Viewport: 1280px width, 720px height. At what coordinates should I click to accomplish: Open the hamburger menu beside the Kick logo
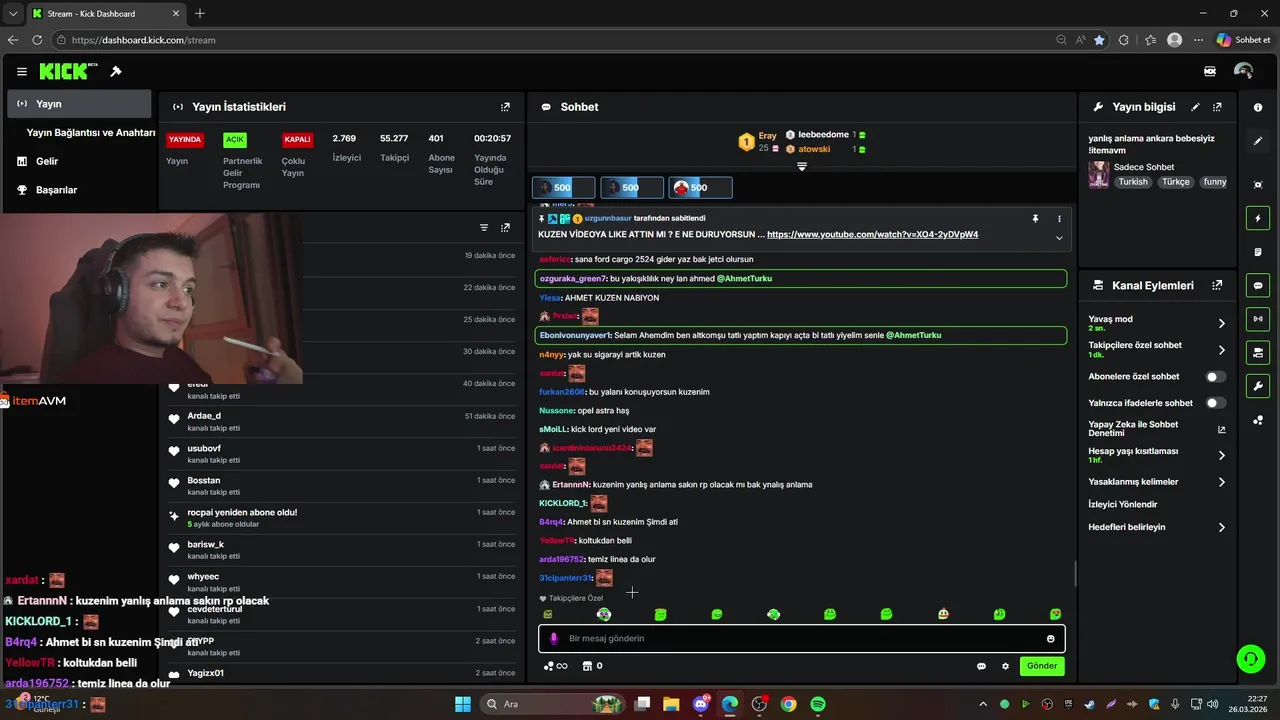click(x=21, y=72)
